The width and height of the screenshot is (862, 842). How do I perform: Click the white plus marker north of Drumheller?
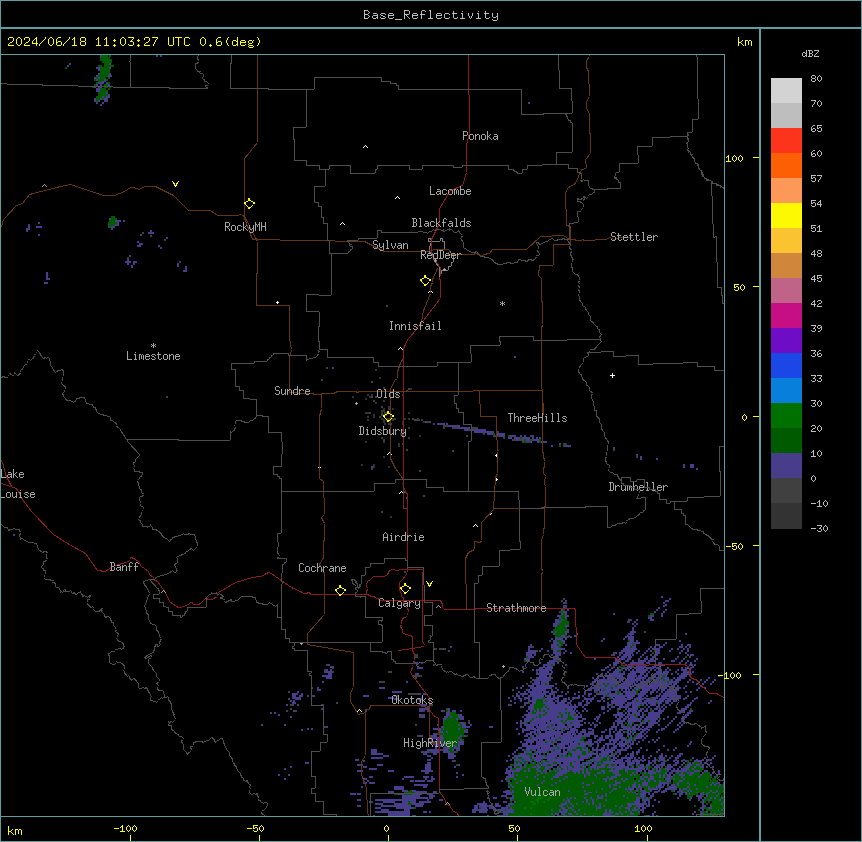point(612,375)
